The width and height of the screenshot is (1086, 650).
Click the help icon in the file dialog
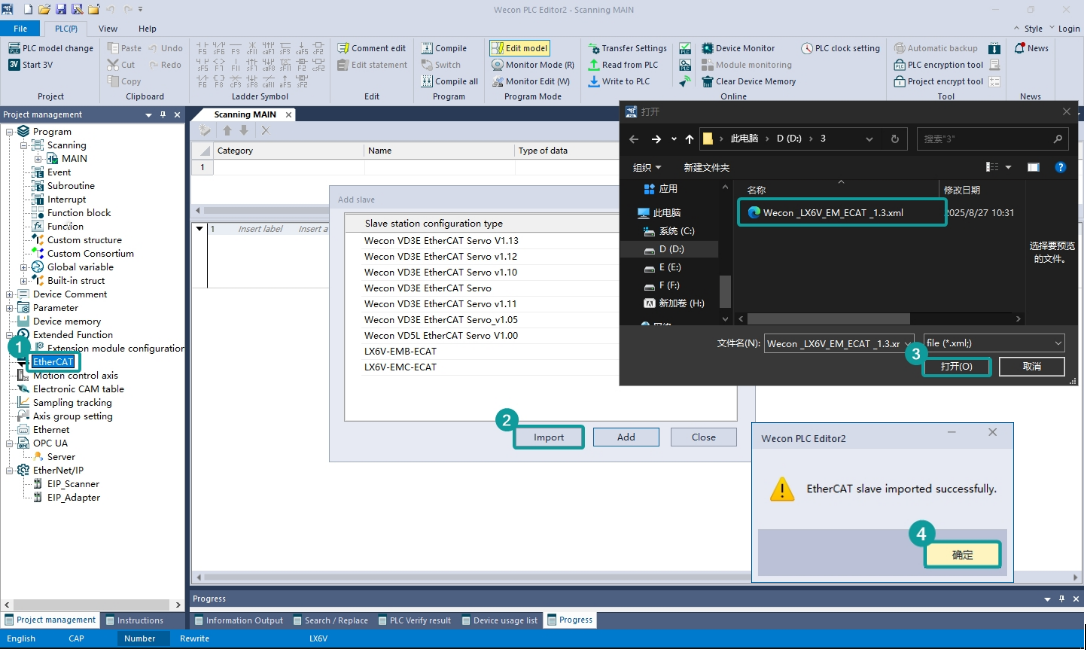point(1060,167)
